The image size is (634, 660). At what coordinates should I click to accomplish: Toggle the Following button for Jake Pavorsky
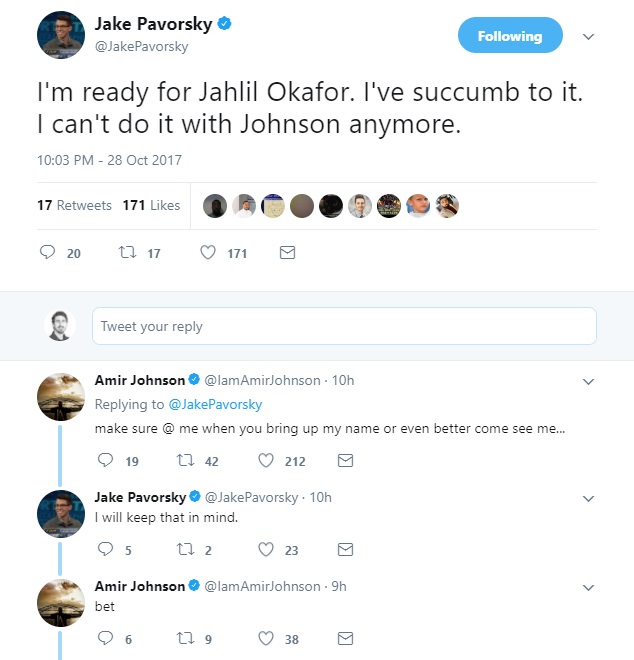point(510,36)
